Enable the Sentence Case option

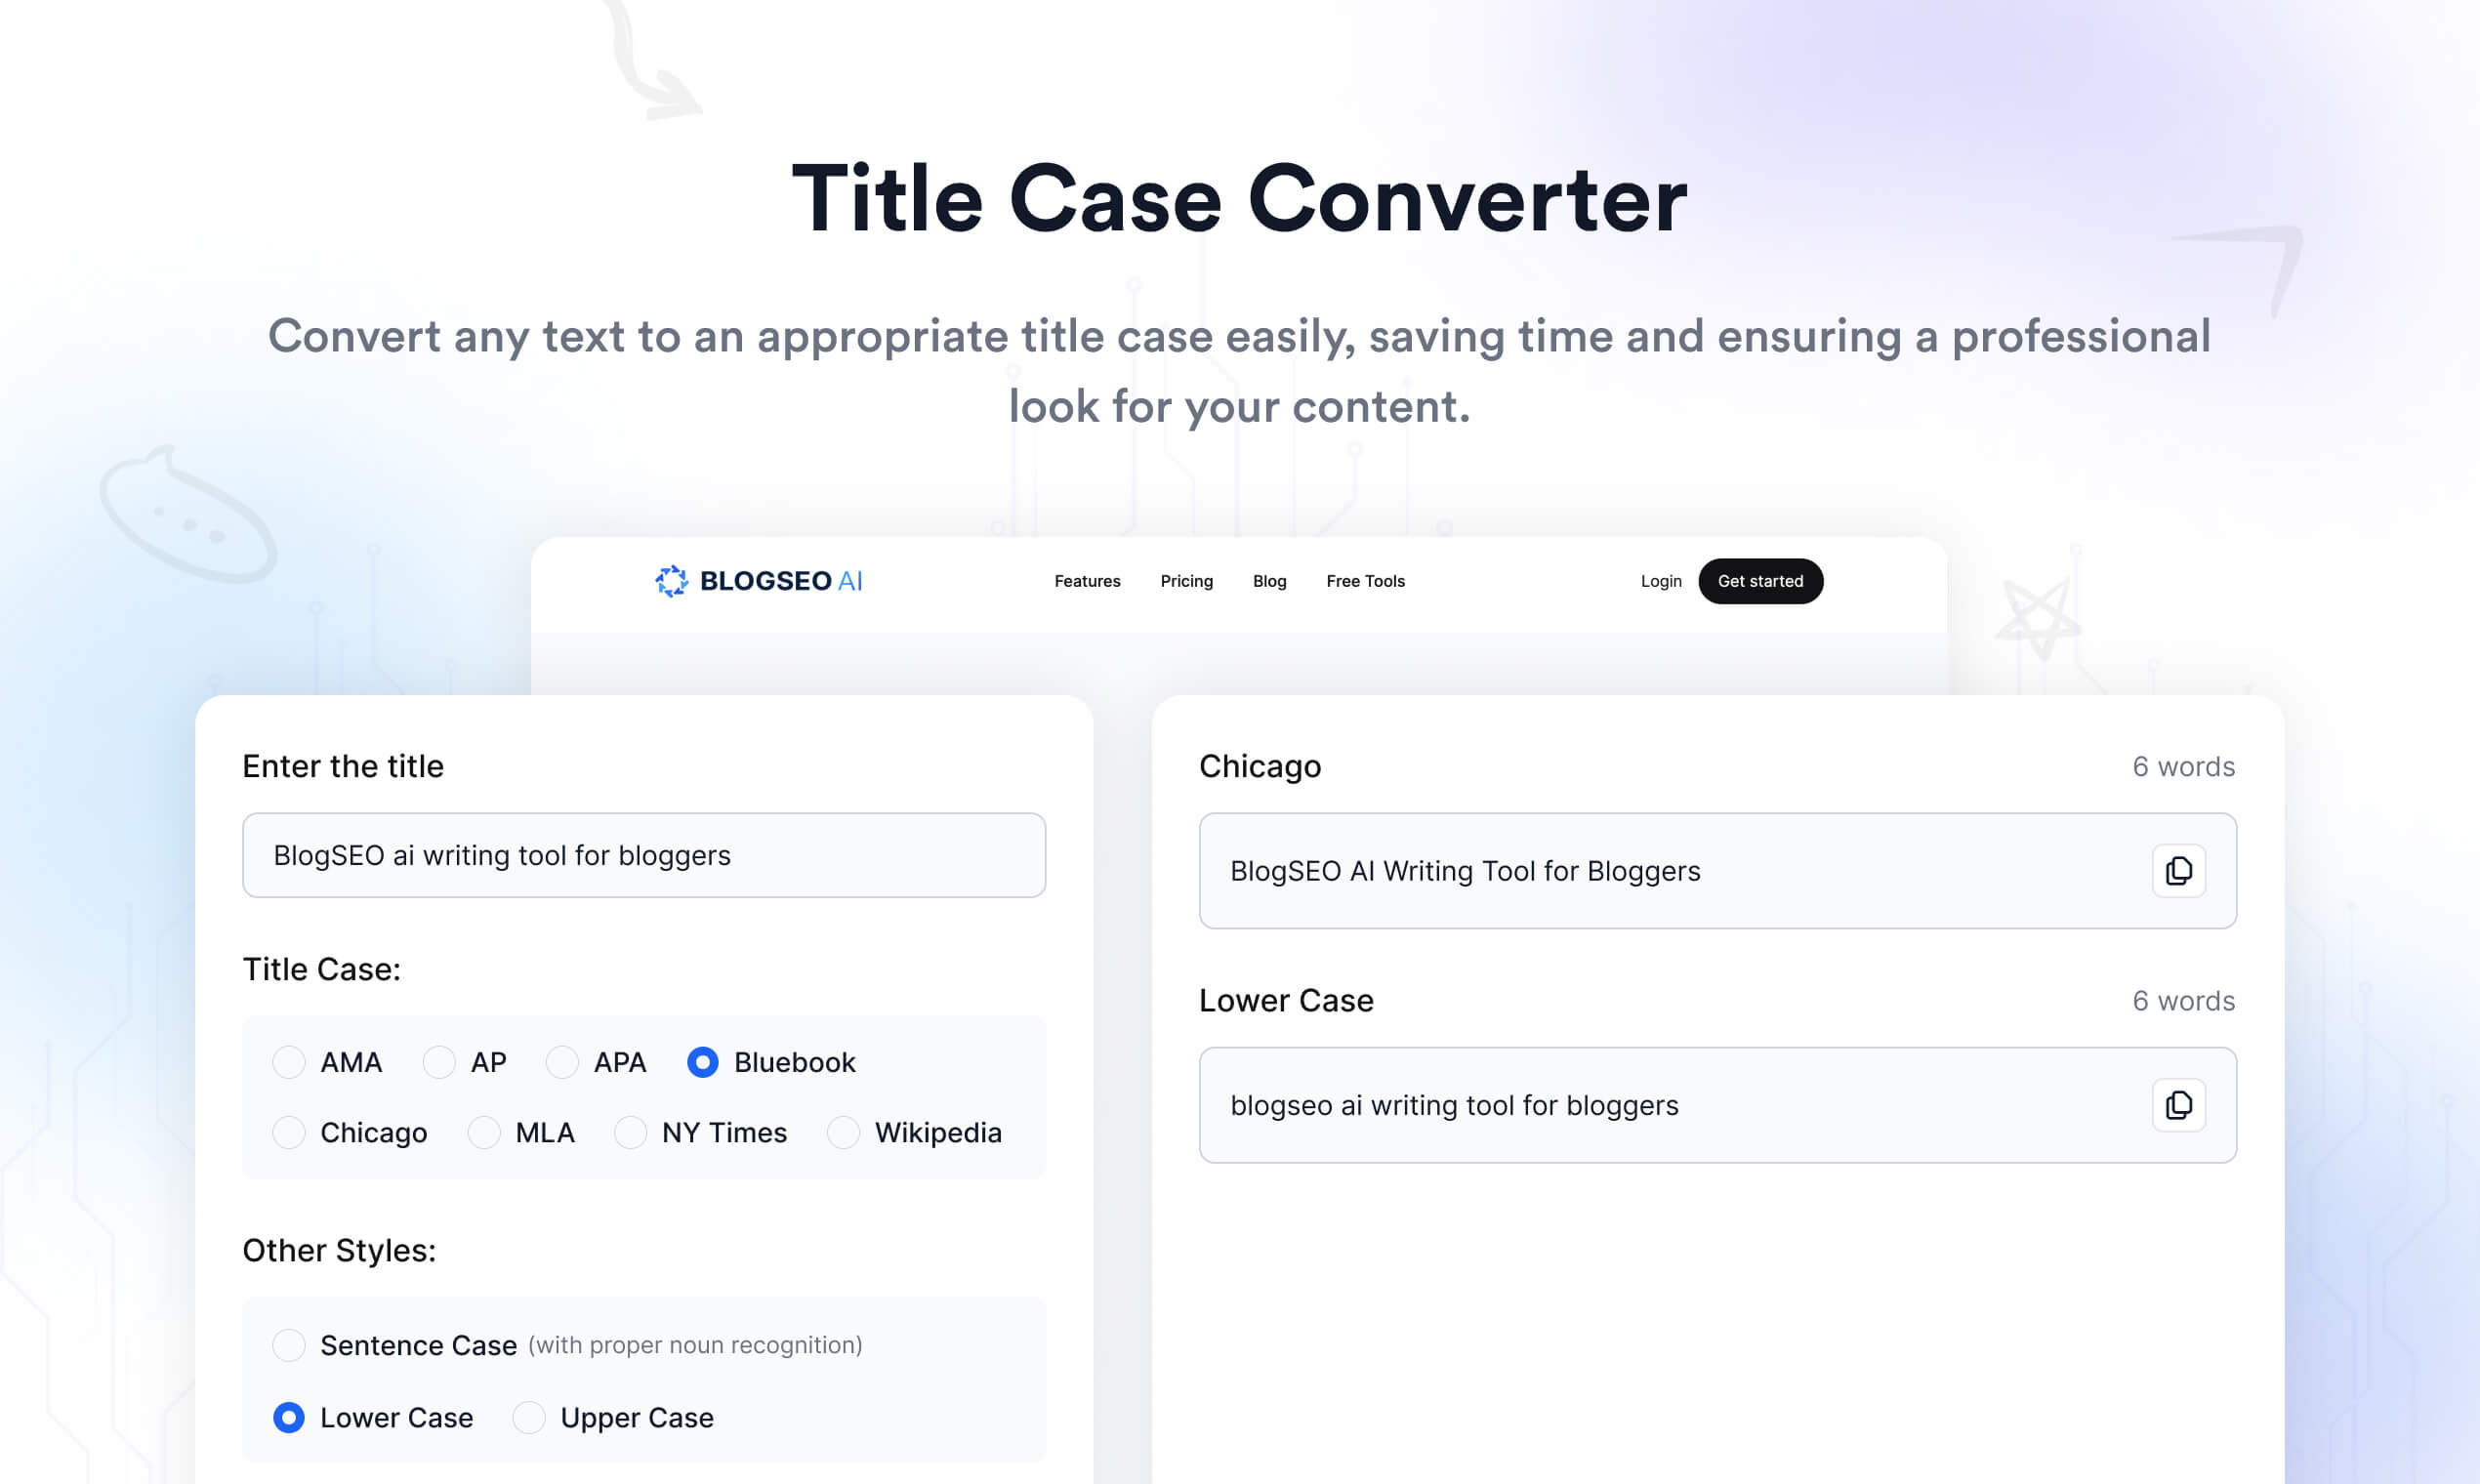coord(289,1345)
